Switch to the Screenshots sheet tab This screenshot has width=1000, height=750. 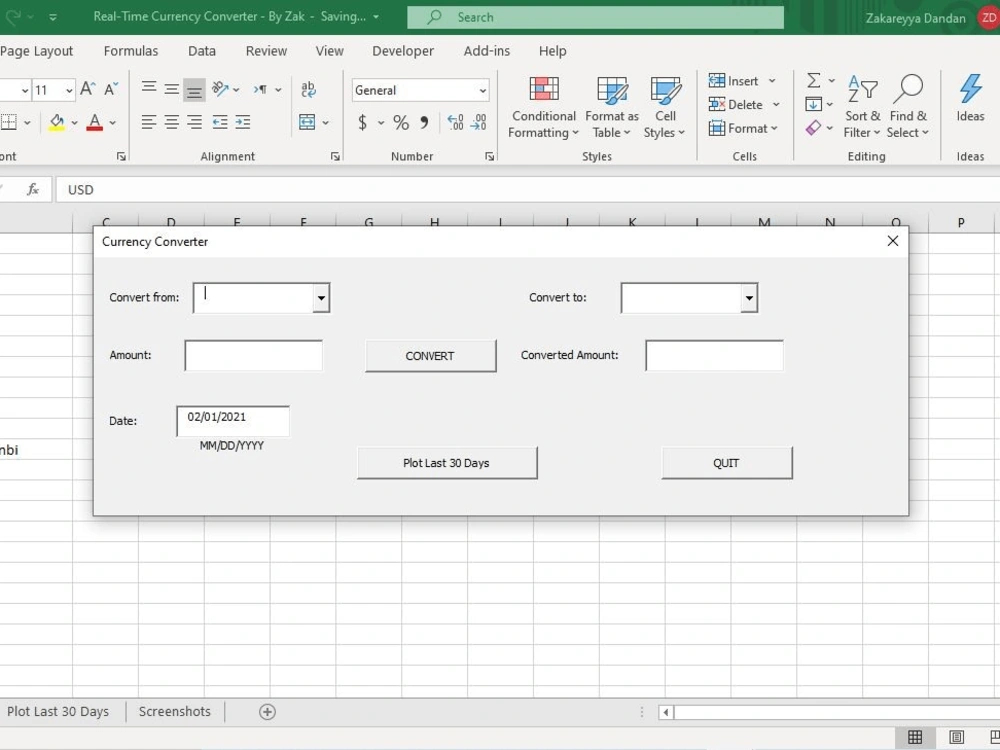(x=174, y=711)
